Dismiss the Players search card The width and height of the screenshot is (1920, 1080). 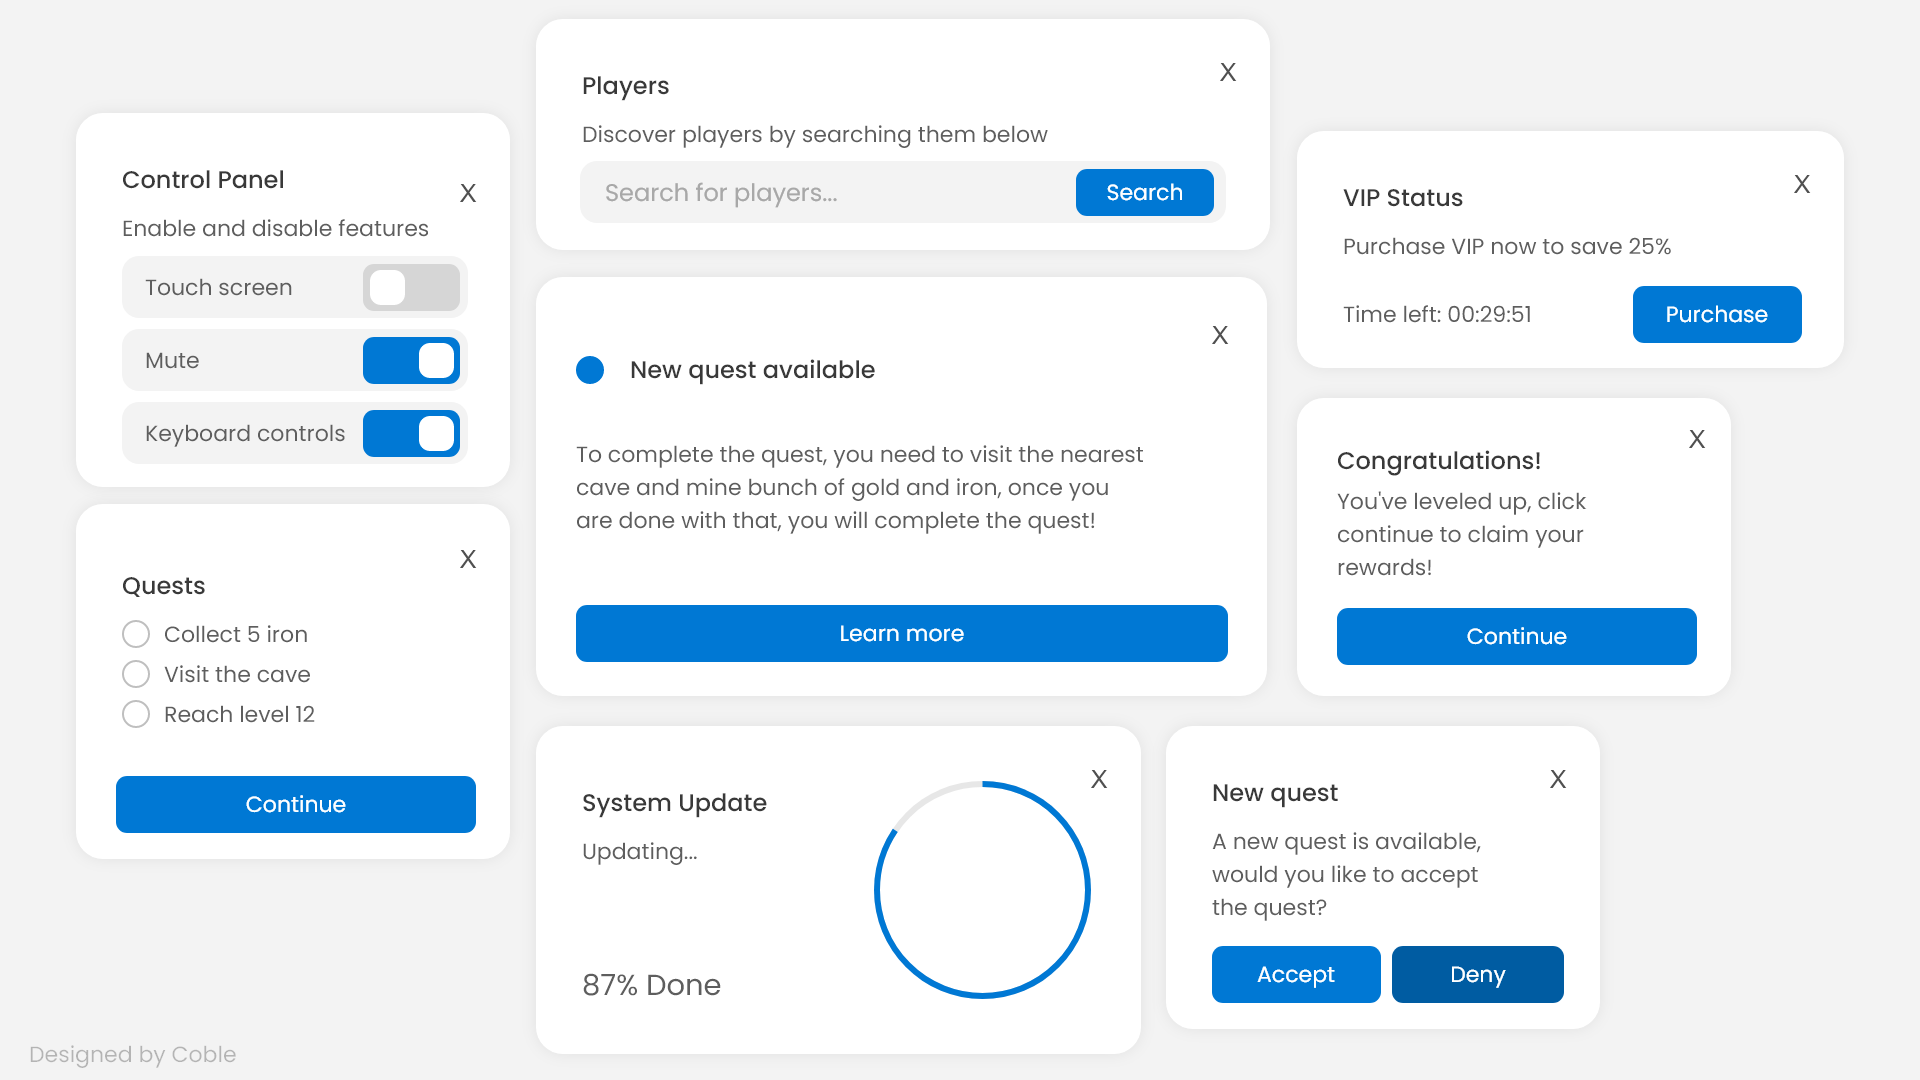coord(1228,72)
